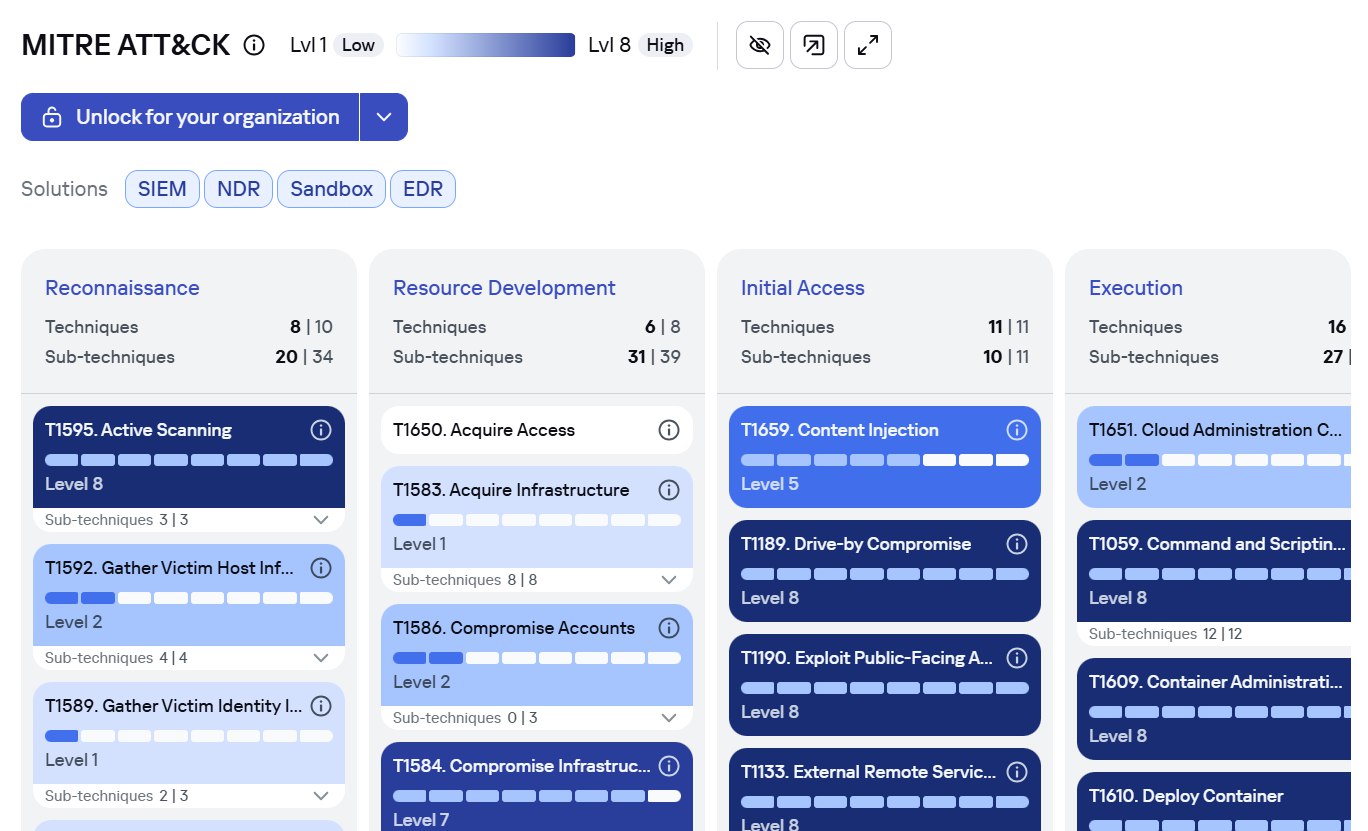The width and height of the screenshot is (1368, 831).
Task: Click the lock icon in Unlock button
Action: [52, 117]
